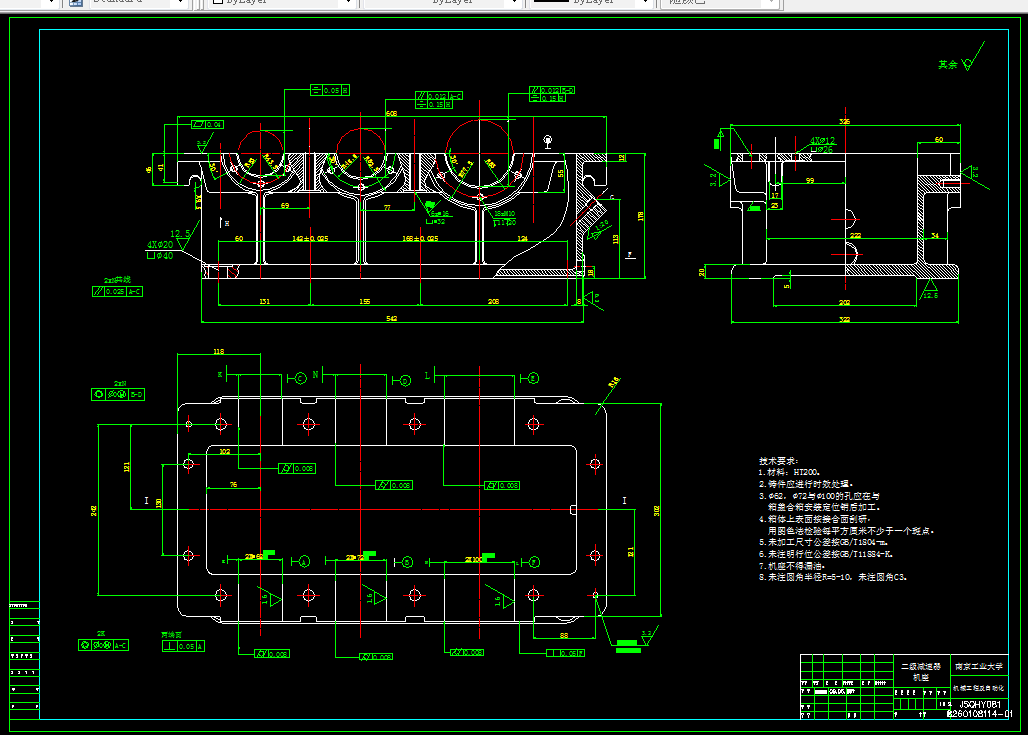Viewport: 1028px width, 735px height.
Task: Click the lifting eye symbol in front view
Action: pos(548,141)
